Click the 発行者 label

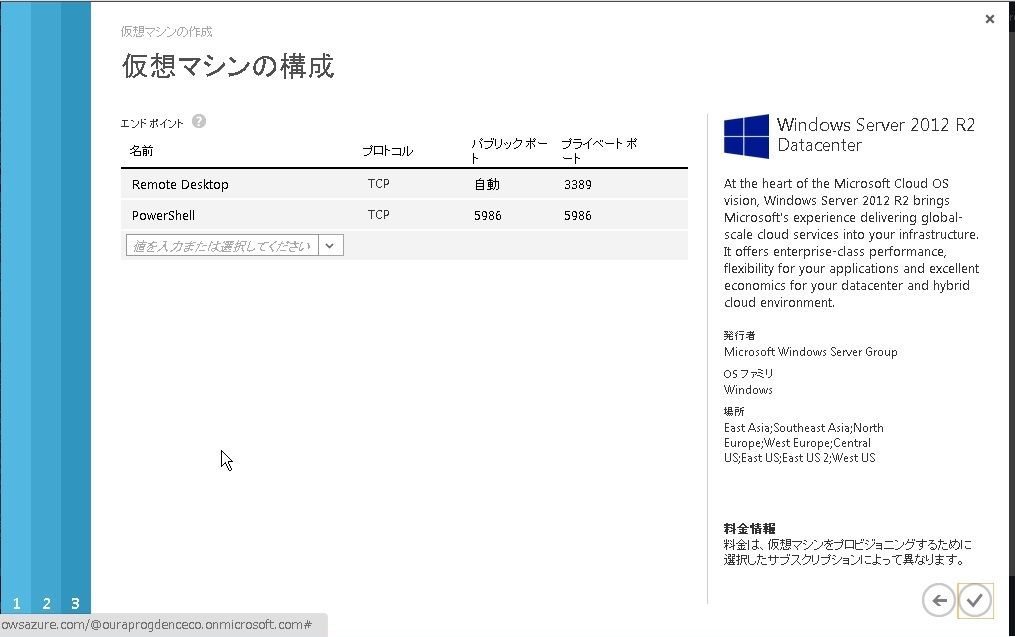(x=739, y=335)
